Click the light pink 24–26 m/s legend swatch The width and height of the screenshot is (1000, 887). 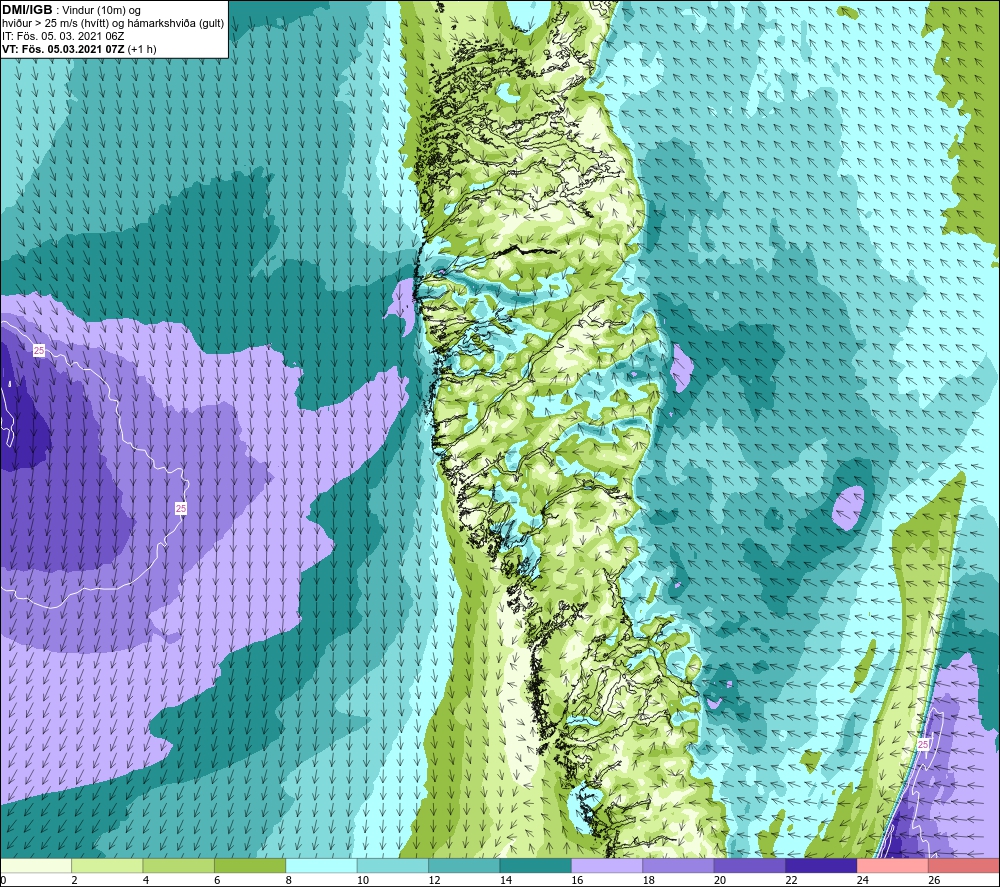pyautogui.click(x=893, y=865)
